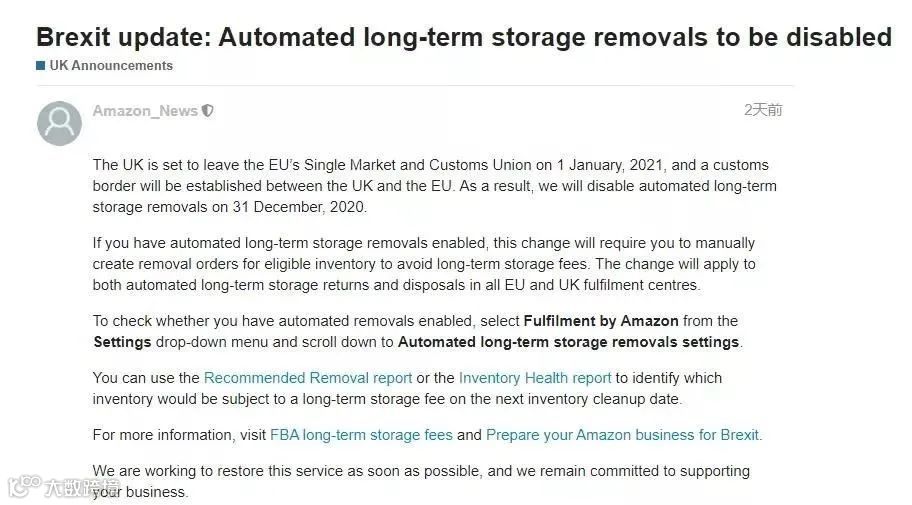912x505 pixels.
Task: Click the Brexit update post title
Action: [x=464, y=37]
